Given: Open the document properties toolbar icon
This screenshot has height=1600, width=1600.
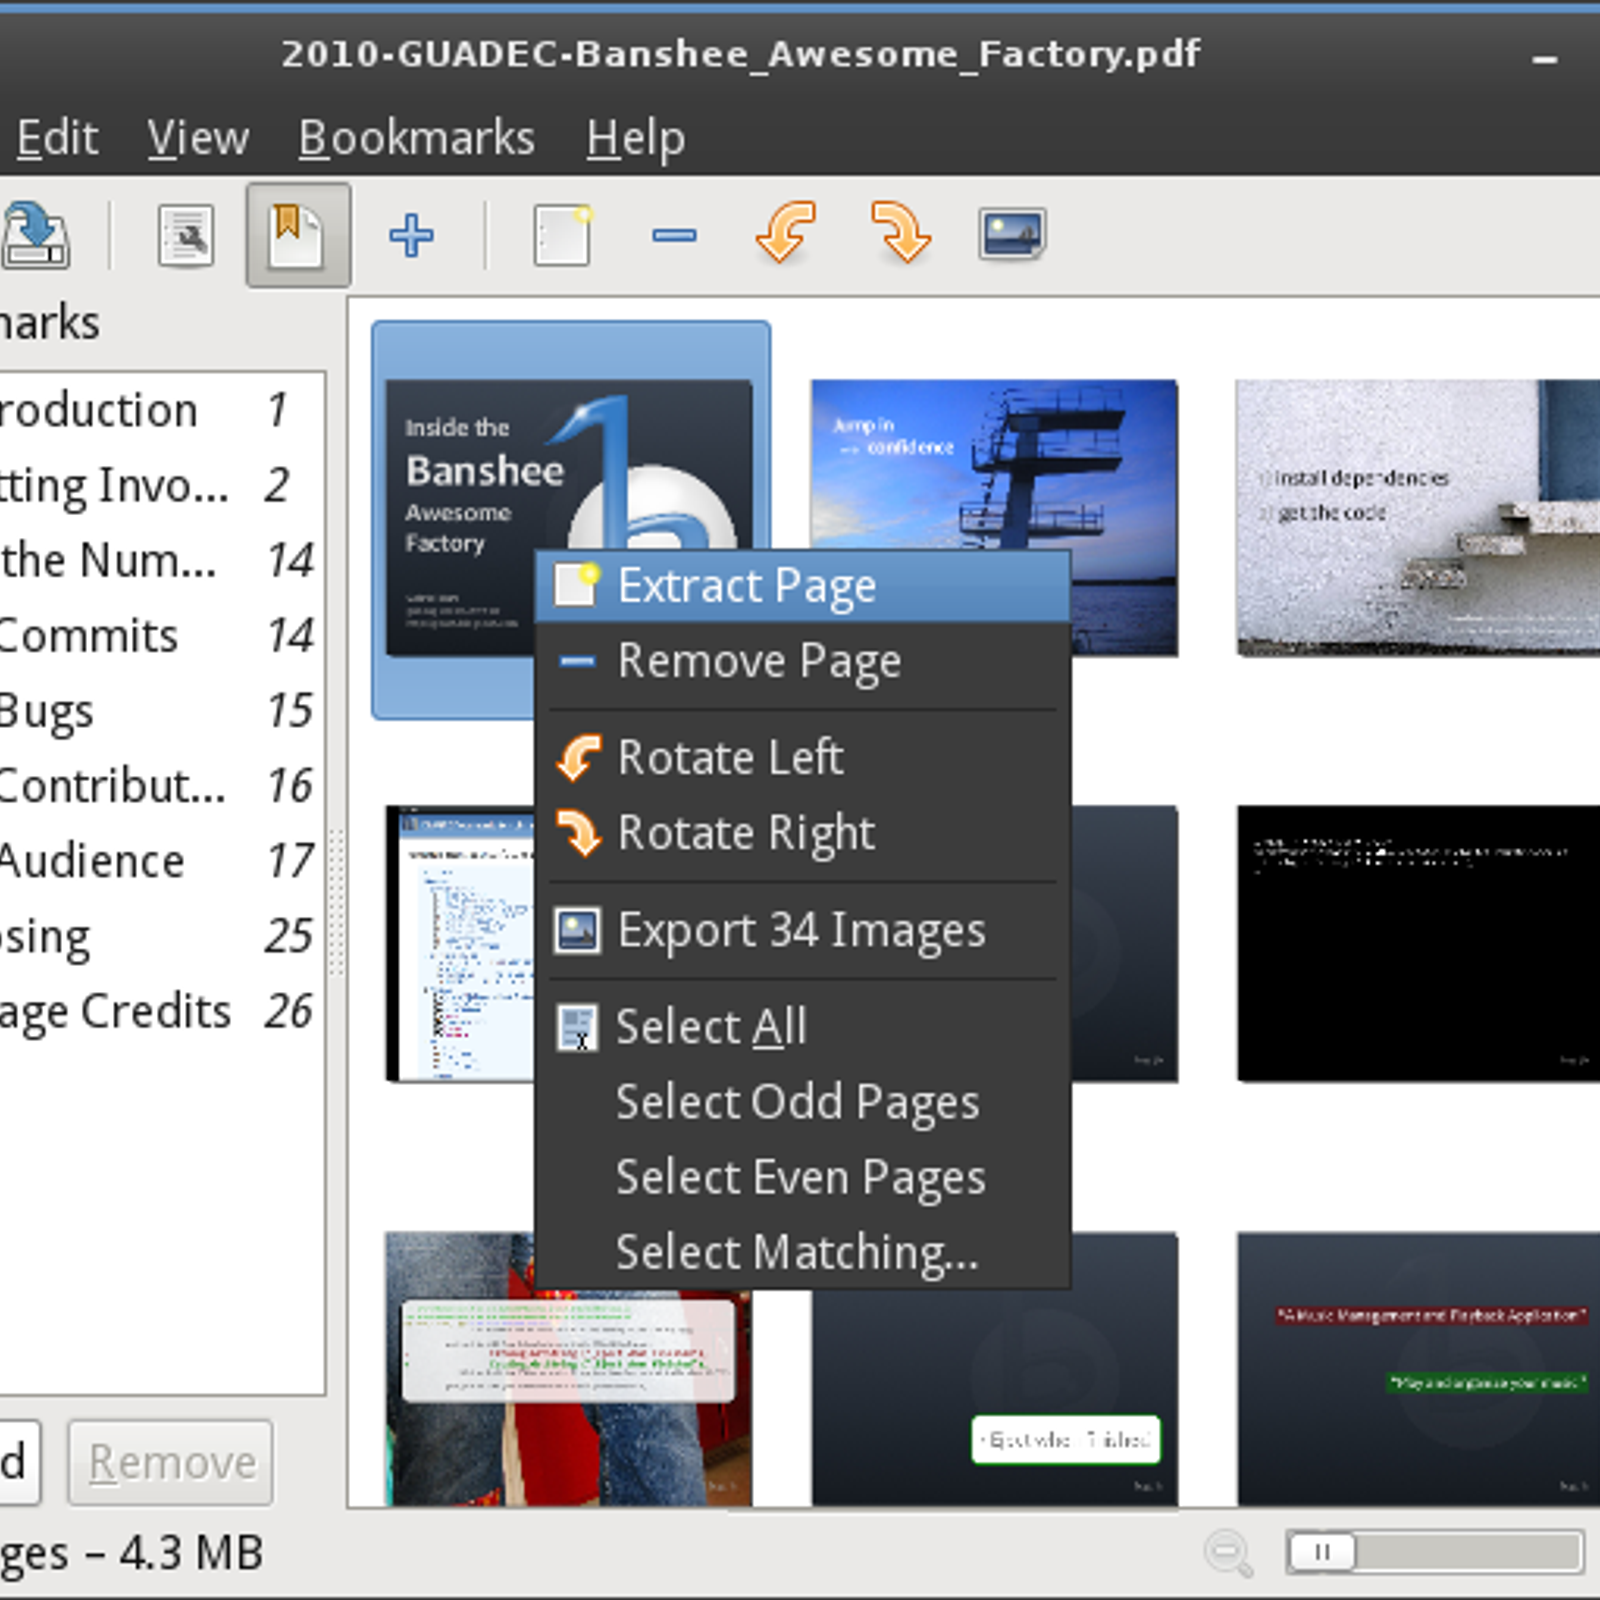Looking at the screenshot, I should point(186,236).
